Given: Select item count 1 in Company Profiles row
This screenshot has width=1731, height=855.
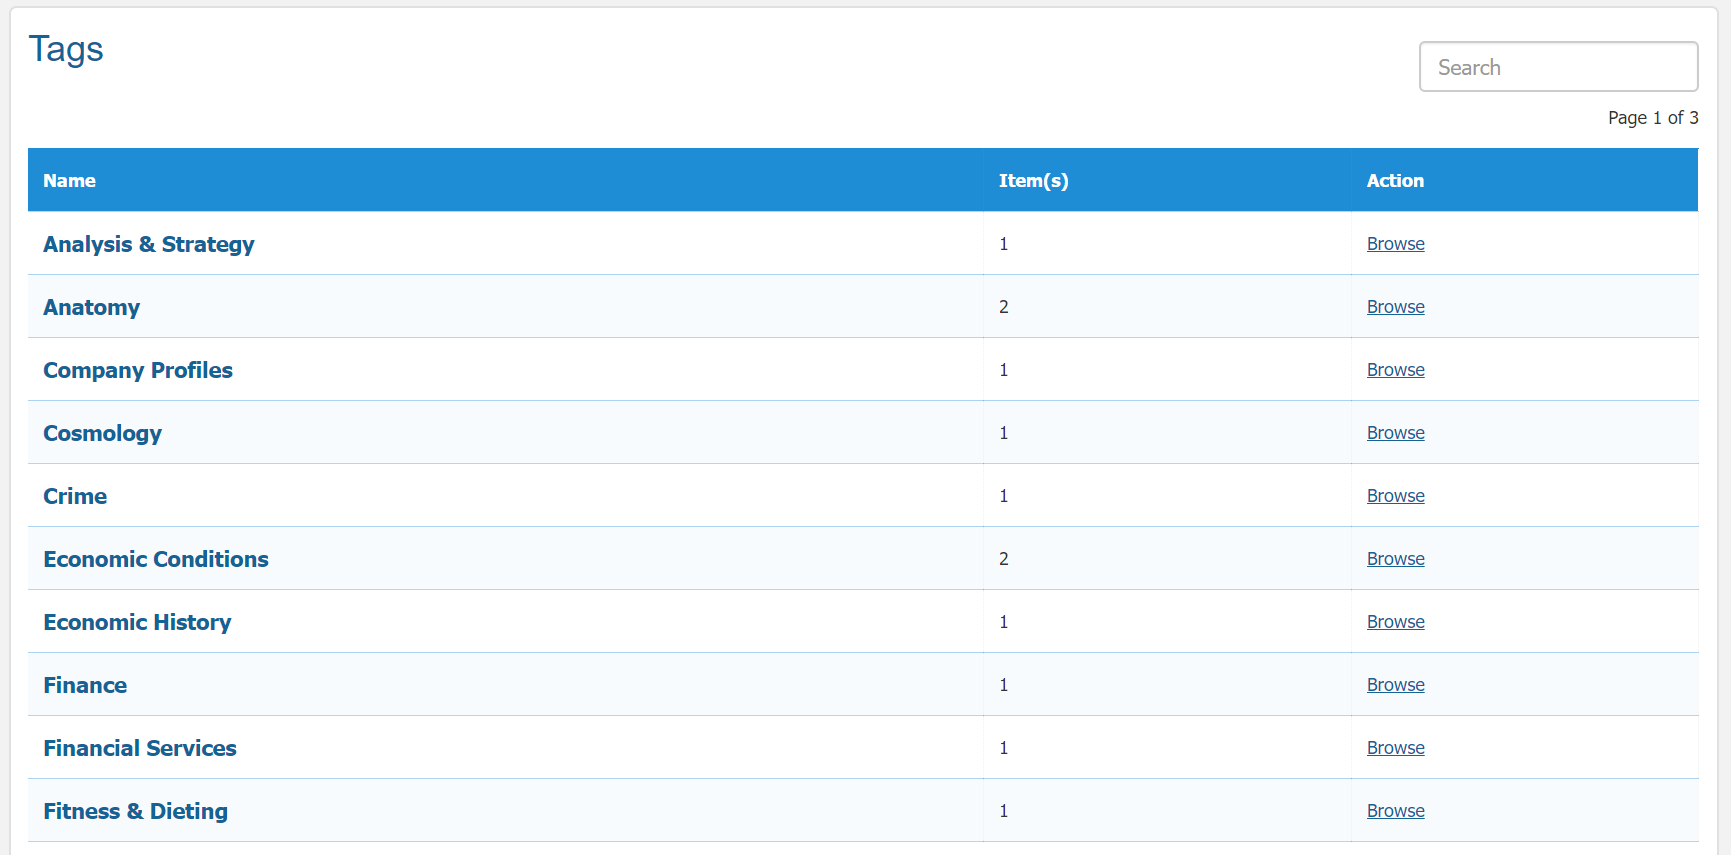Looking at the screenshot, I should (x=1003, y=370).
